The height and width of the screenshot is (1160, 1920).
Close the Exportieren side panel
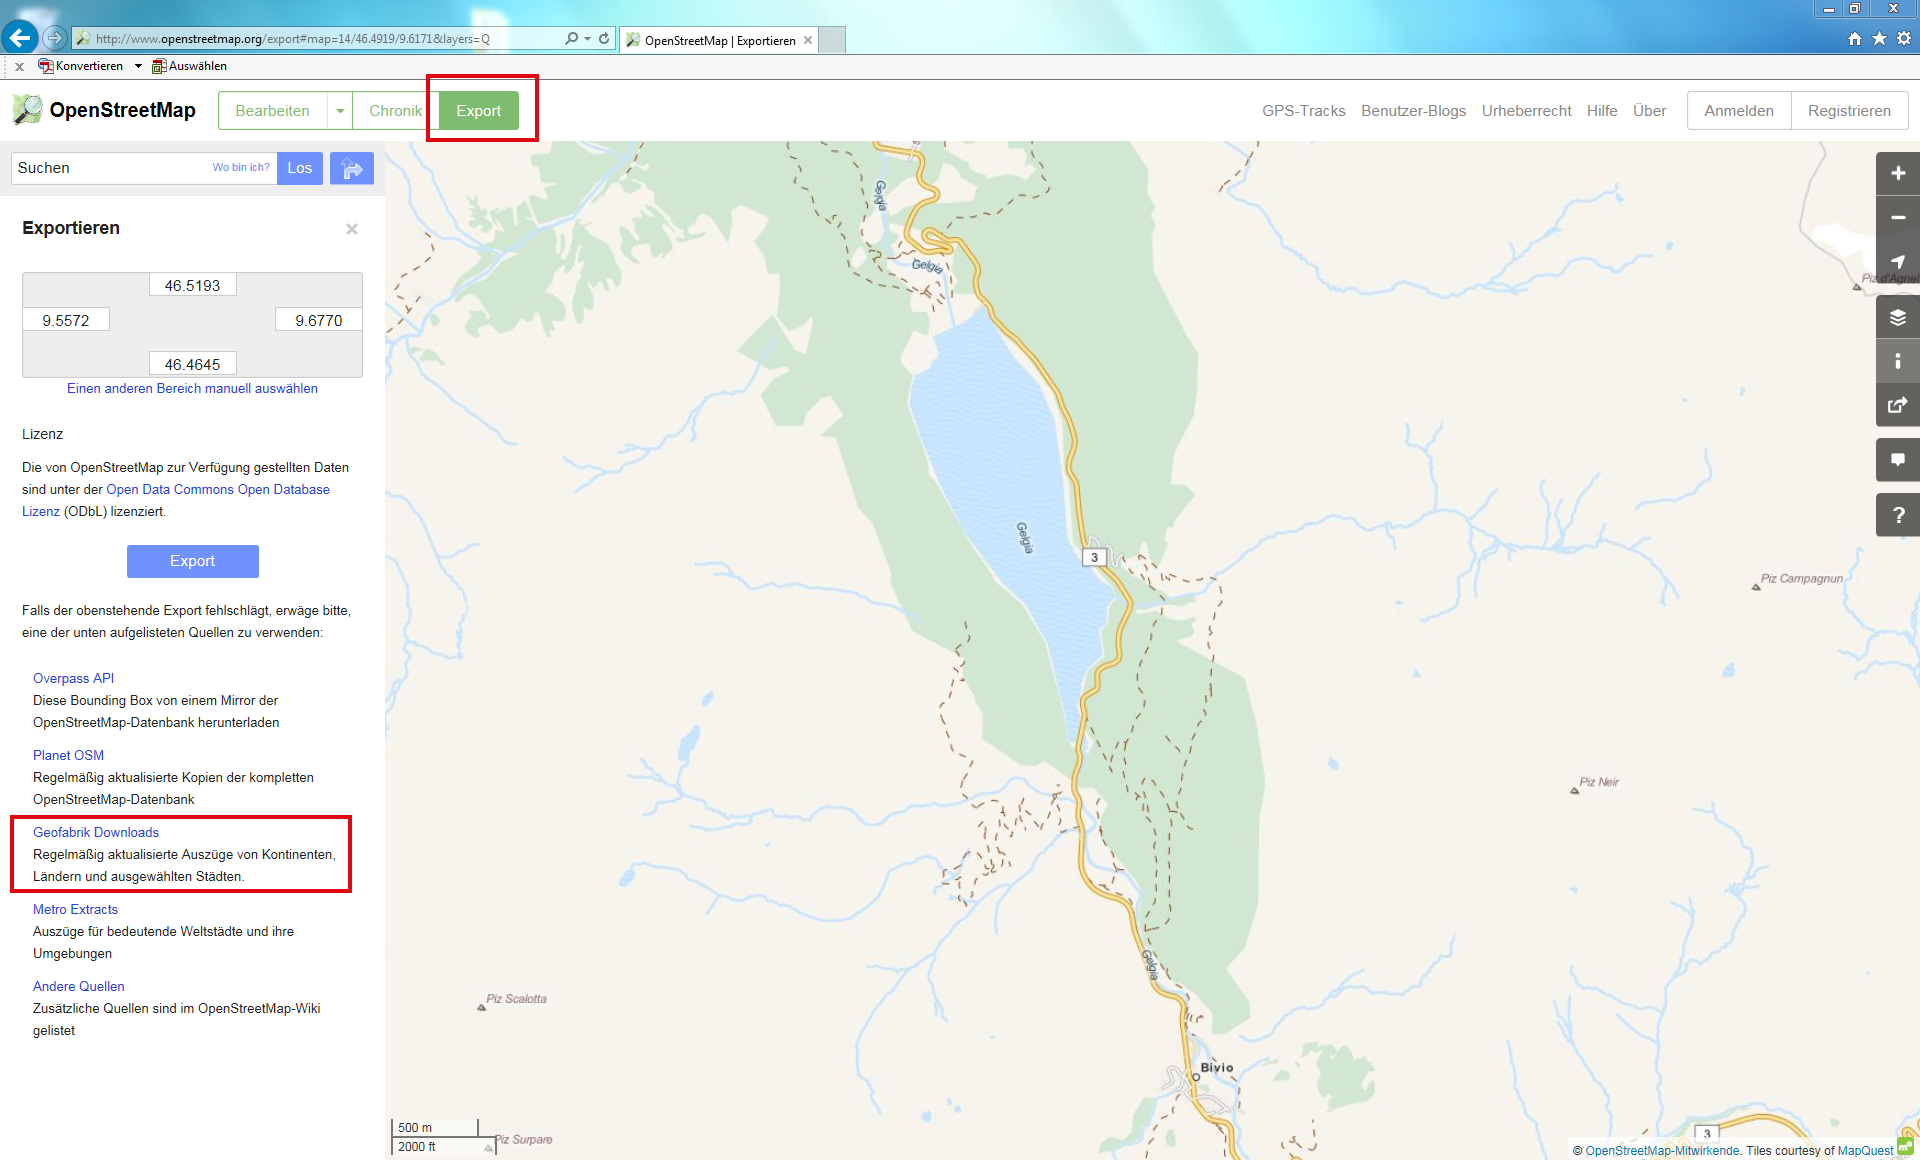[352, 229]
